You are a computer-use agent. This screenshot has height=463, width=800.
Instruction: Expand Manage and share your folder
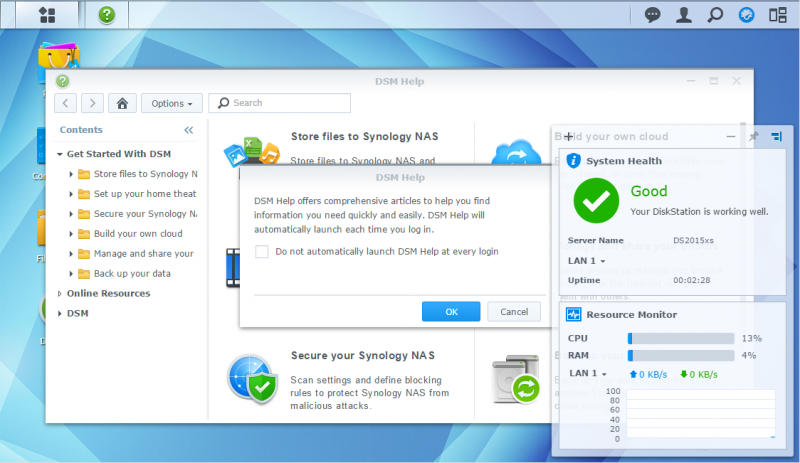click(71, 254)
